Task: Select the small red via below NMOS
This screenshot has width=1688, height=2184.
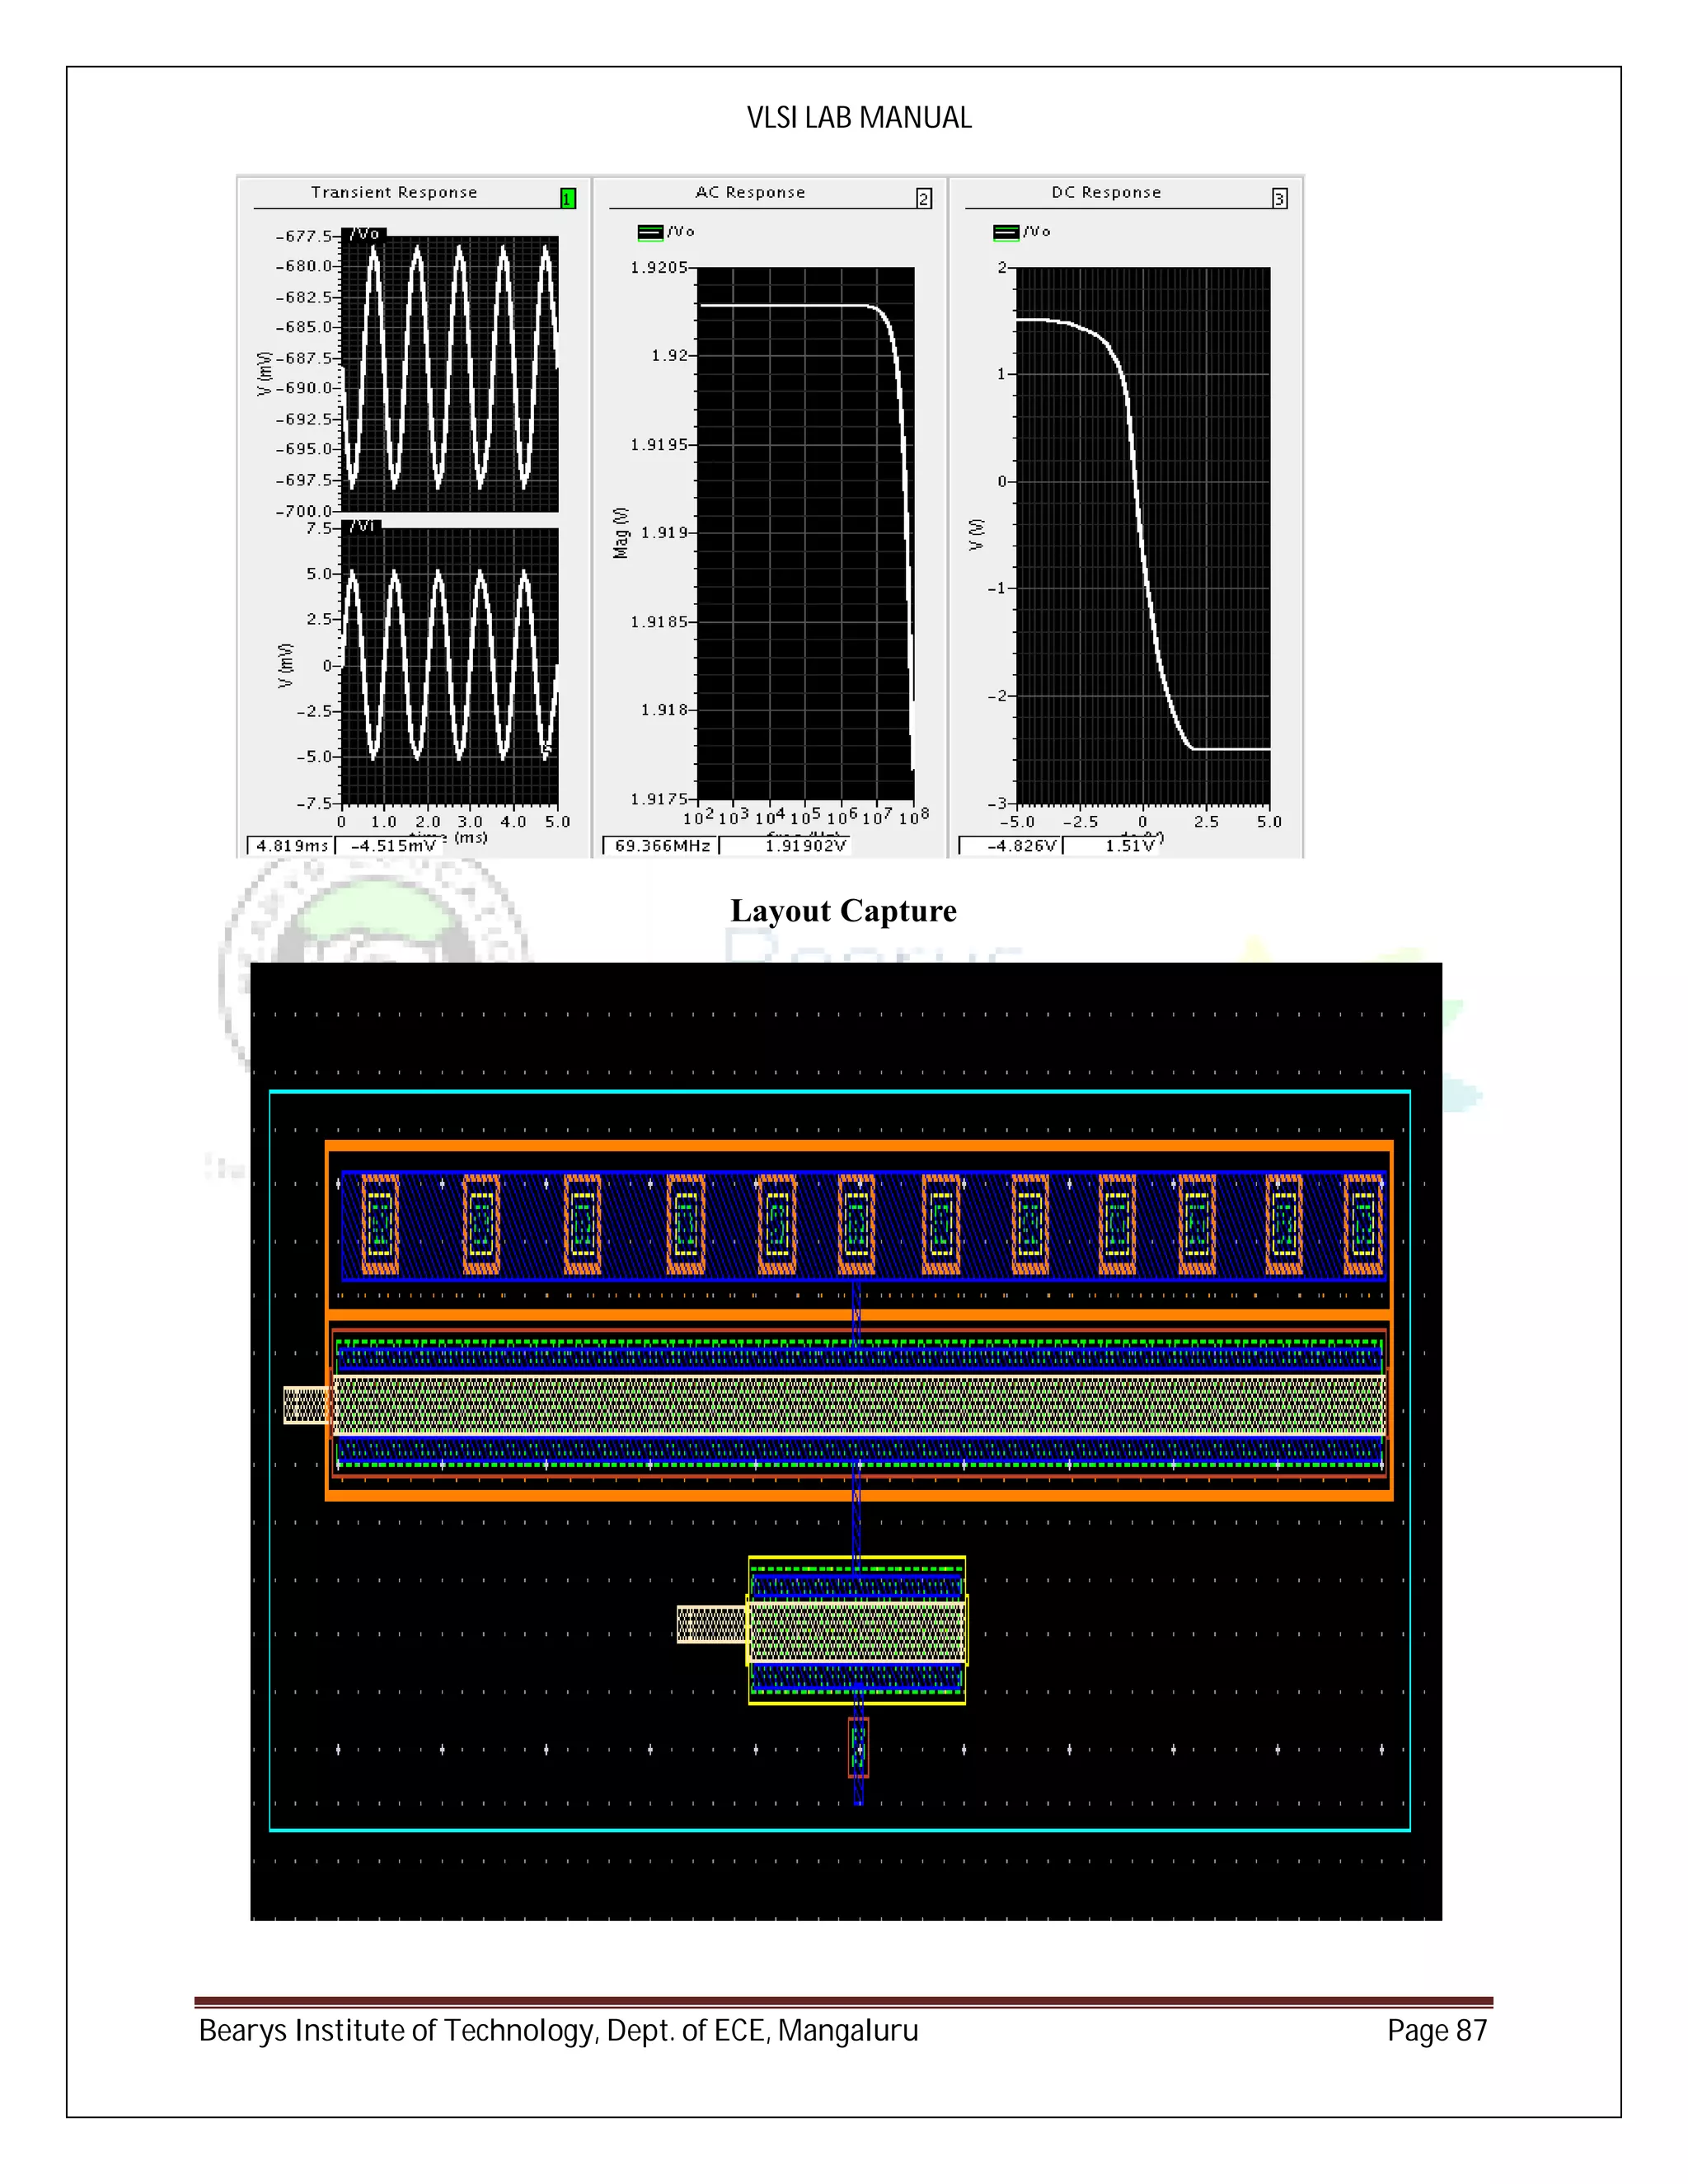Action: pos(858,1747)
